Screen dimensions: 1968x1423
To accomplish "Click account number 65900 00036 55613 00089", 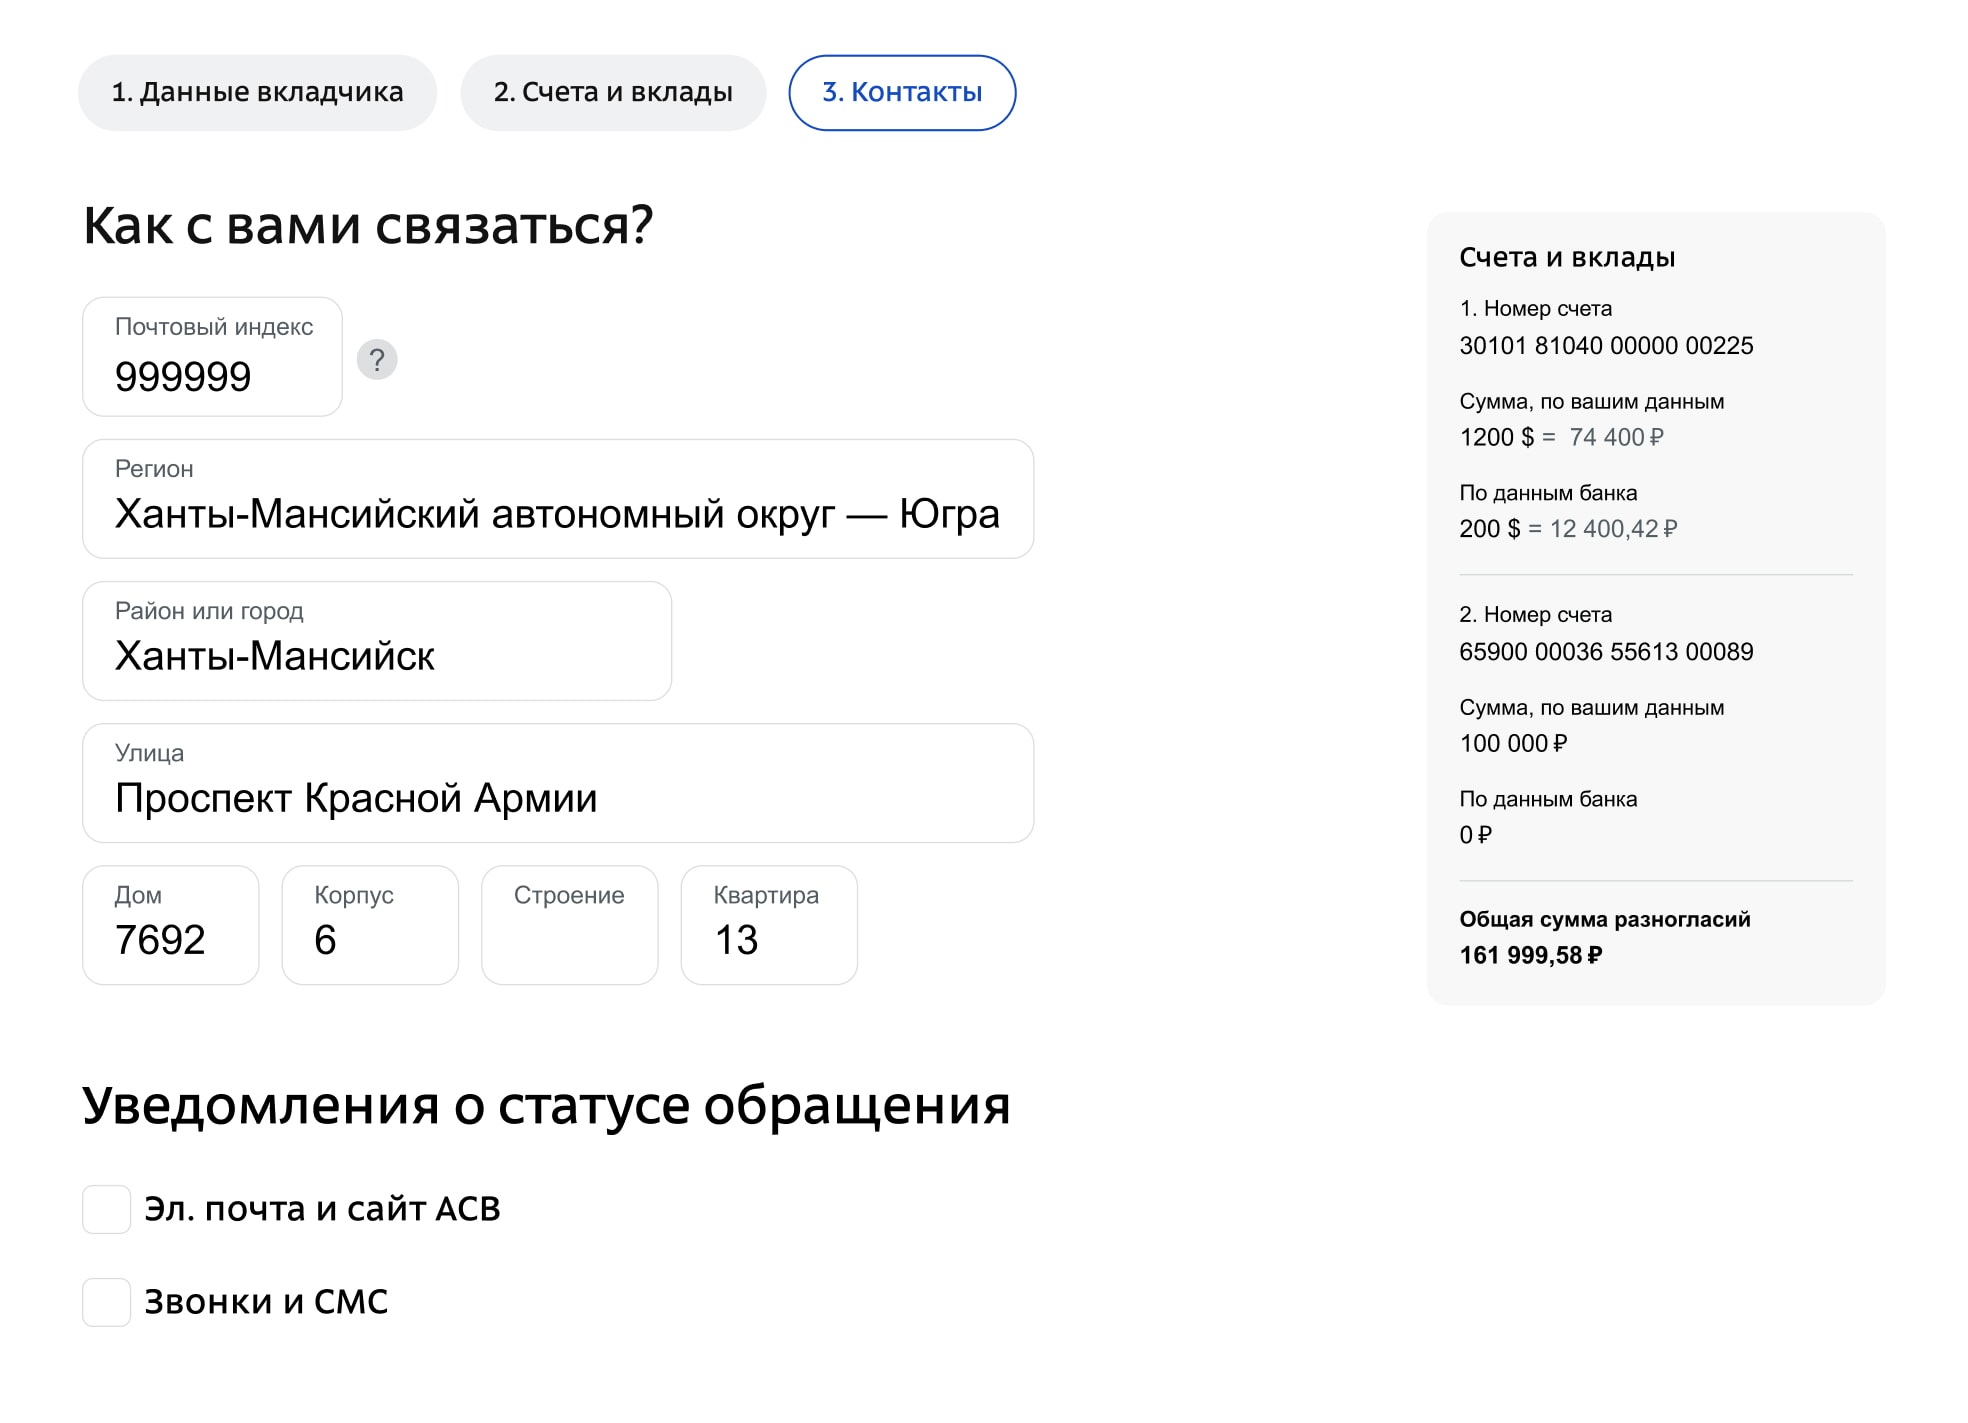I will (1606, 652).
